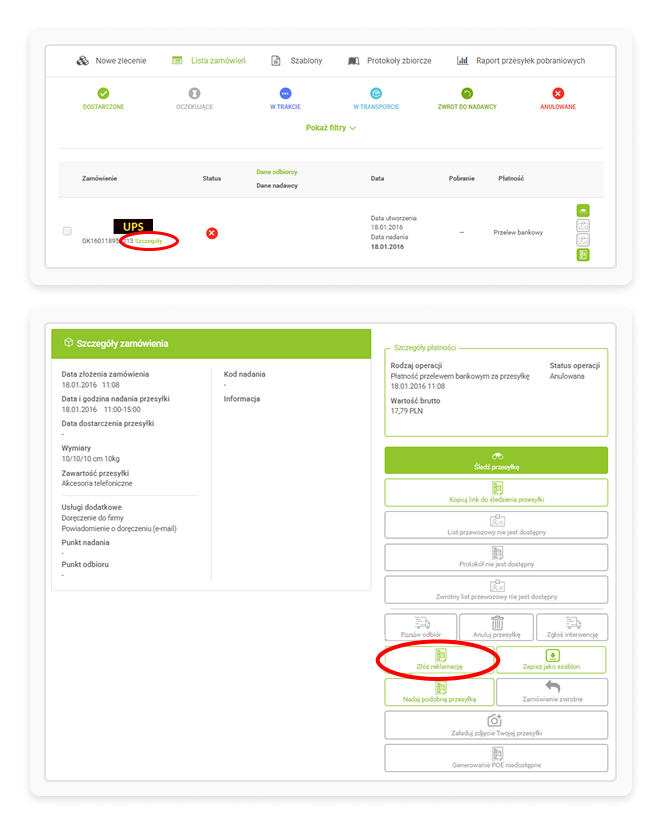Filter by Zwrot do nadawcy icon

[467, 93]
